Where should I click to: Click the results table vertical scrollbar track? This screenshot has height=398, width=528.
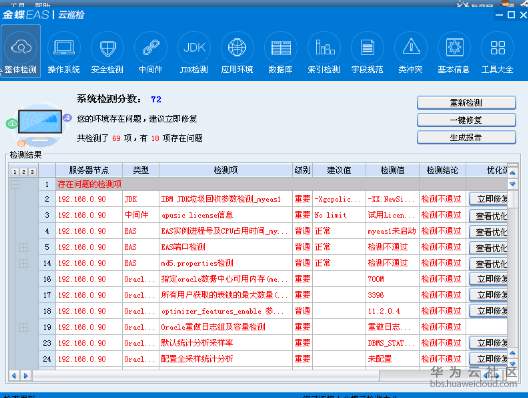click(512, 269)
